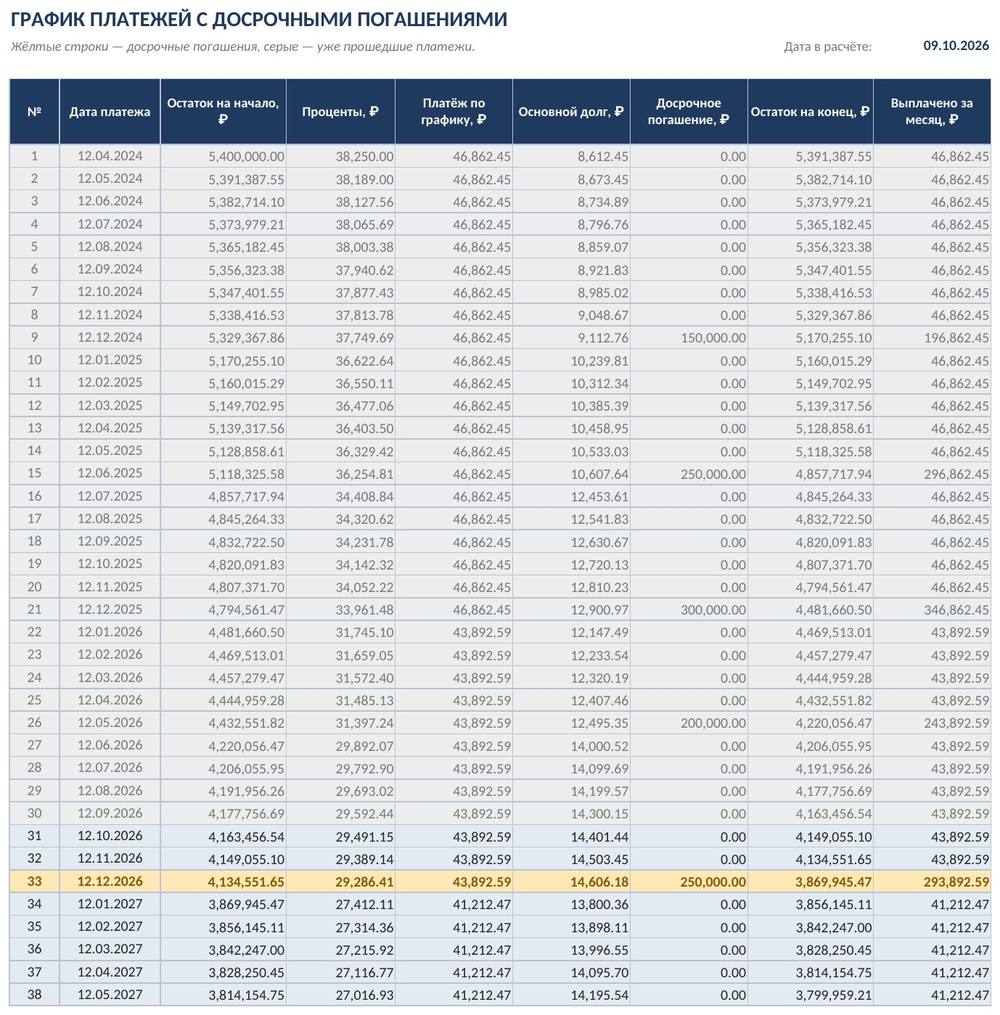The height and width of the screenshot is (1015, 1000).
Task: Select date cell 12.04.2024
Action: point(109,156)
